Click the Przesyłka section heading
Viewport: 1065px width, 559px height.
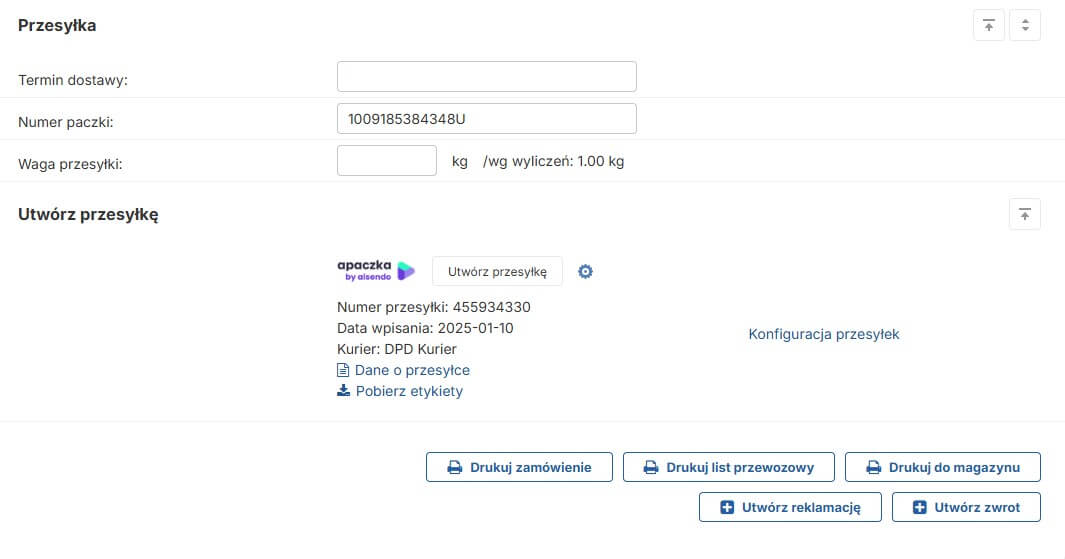[57, 26]
